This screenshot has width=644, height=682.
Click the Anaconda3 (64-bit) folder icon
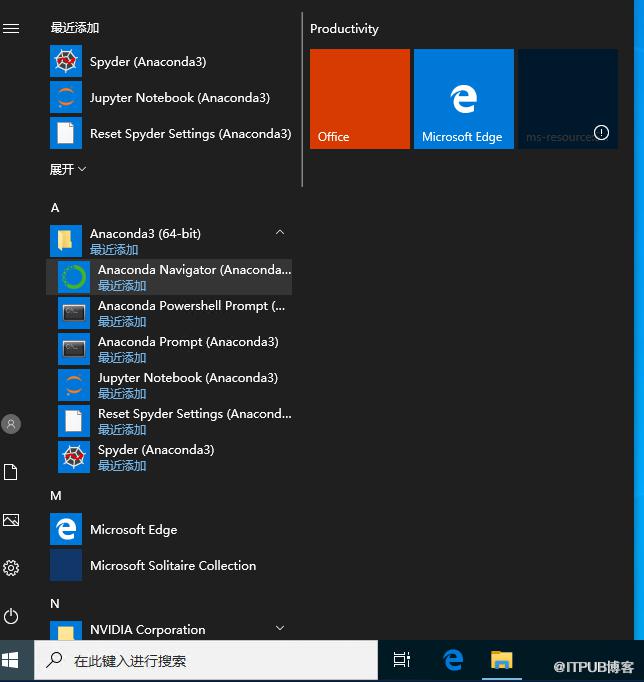pos(66,241)
